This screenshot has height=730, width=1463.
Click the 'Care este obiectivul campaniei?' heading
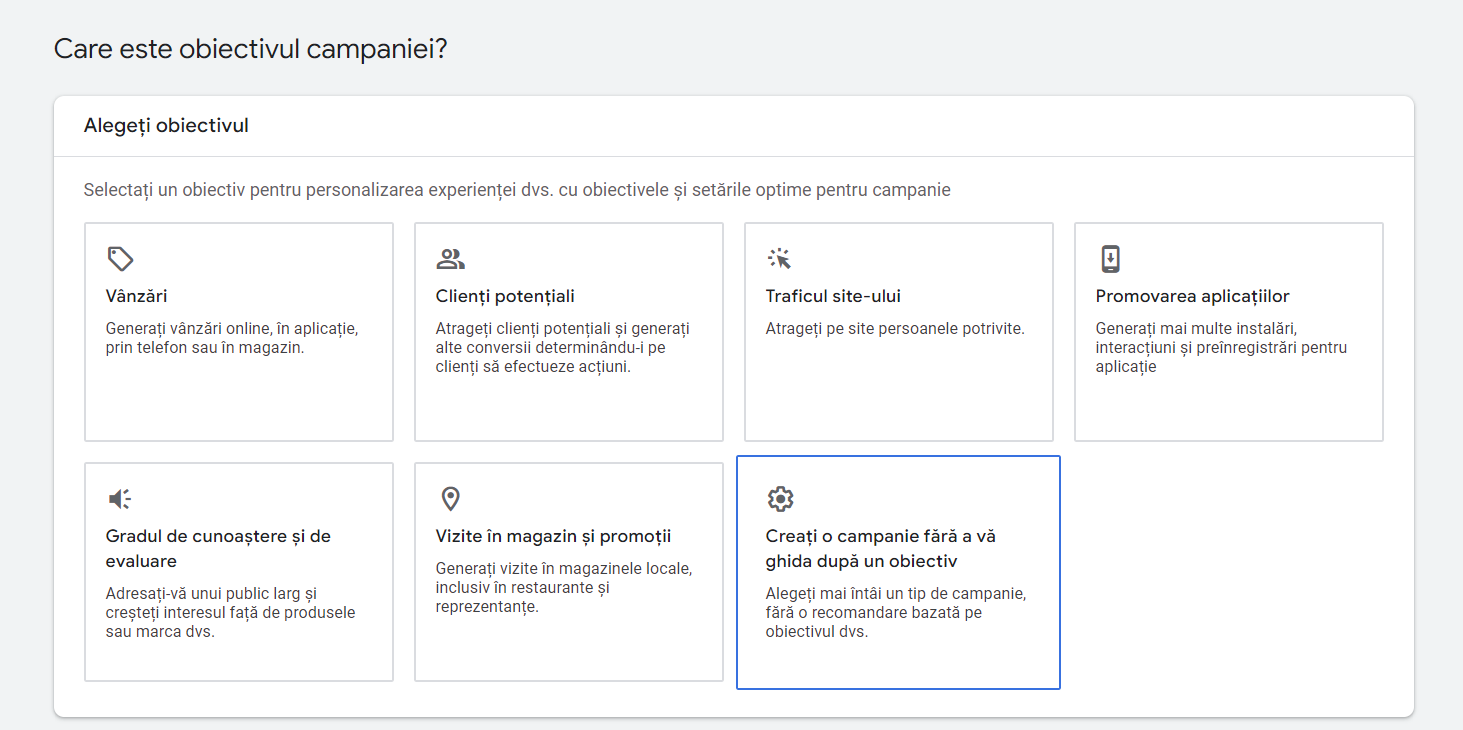[x=250, y=49]
